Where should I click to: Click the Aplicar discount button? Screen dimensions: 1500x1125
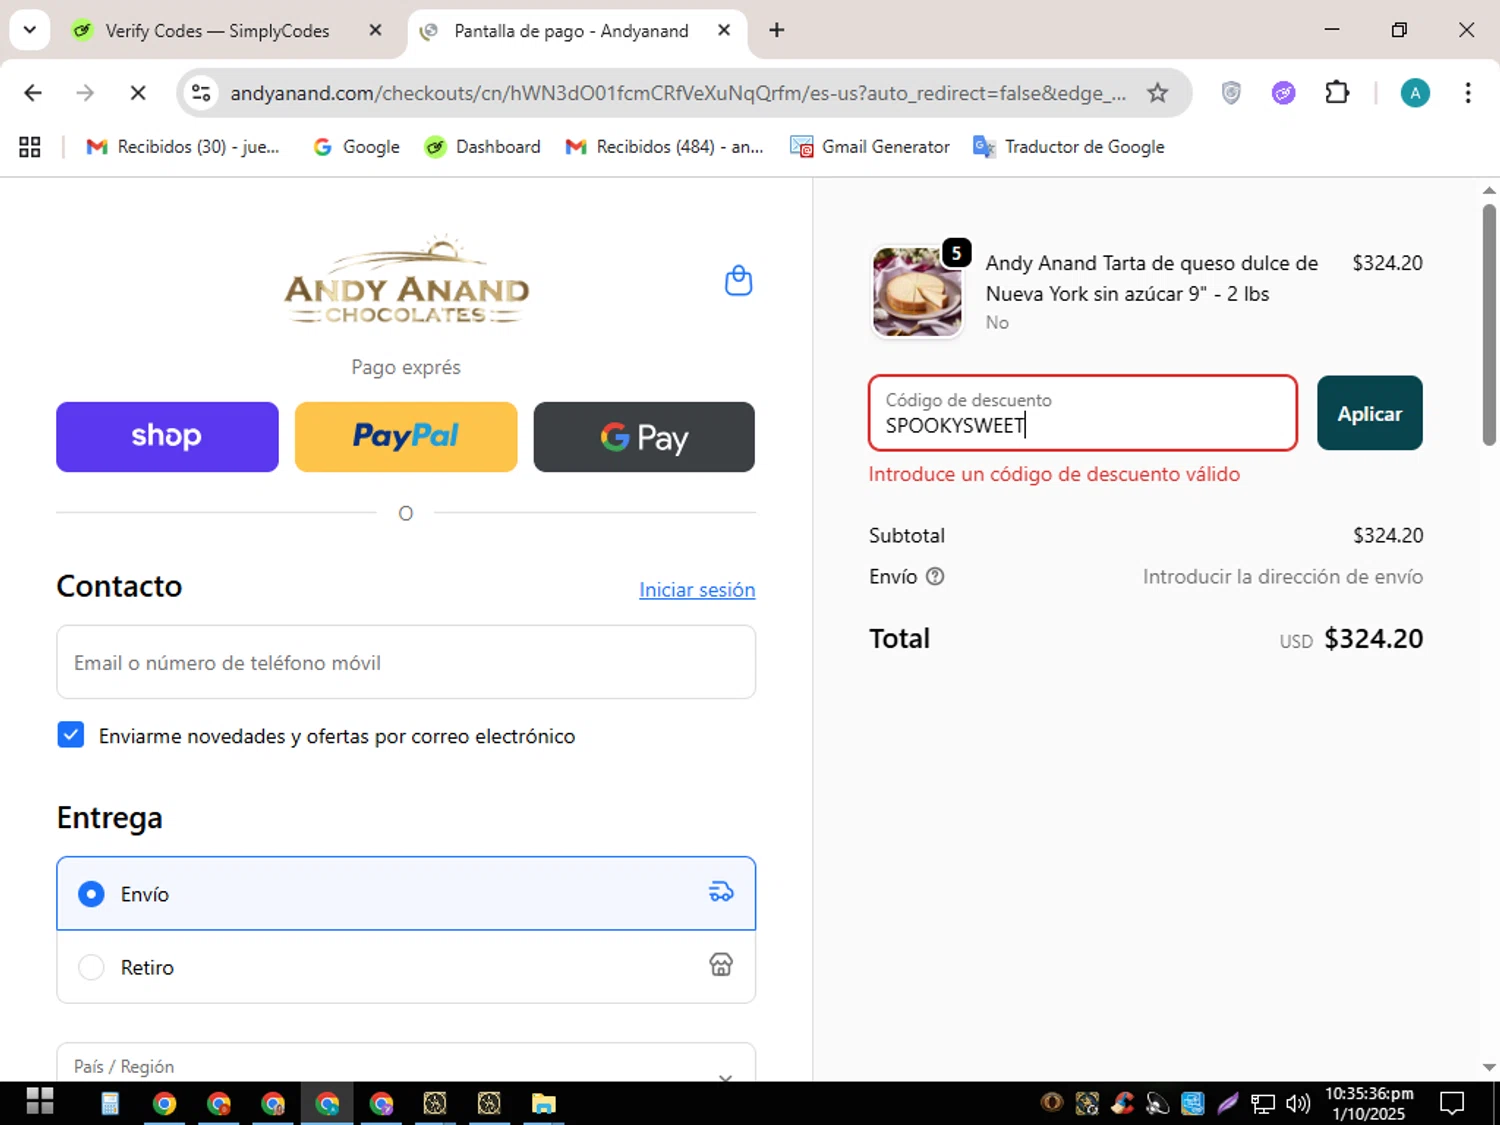(x=1369, y=413)
